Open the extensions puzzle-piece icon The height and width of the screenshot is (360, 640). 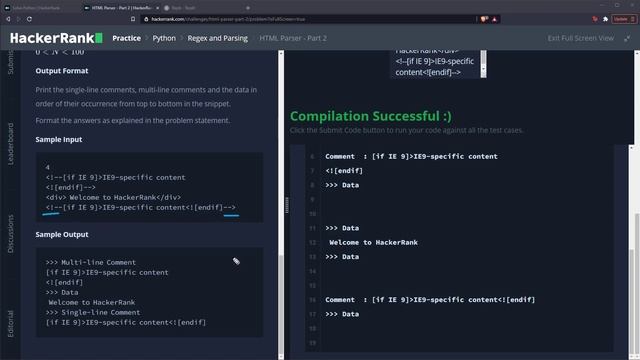(605, 19)
